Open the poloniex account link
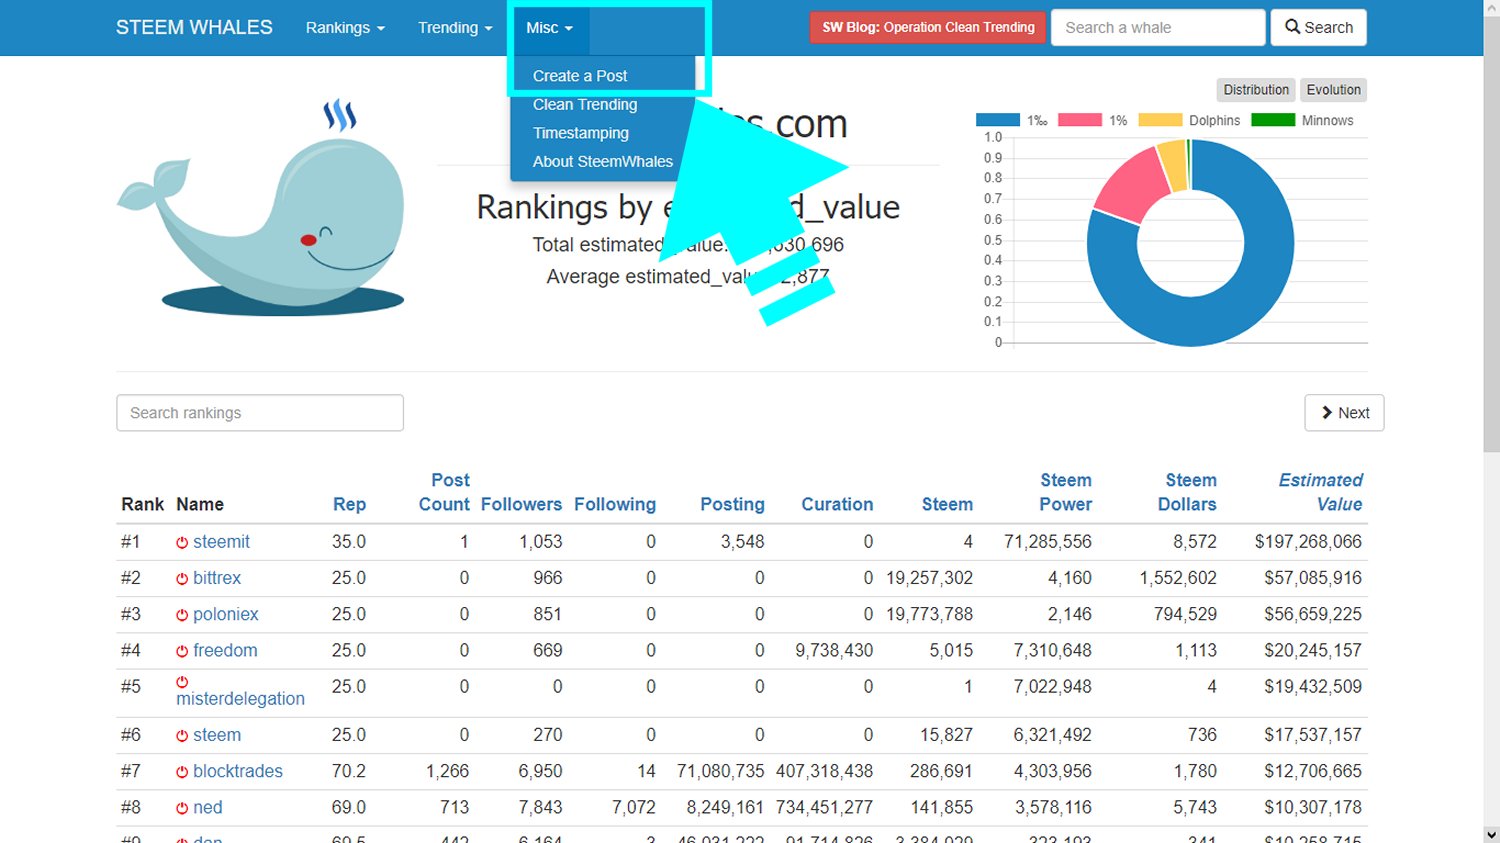 [226, 614]
